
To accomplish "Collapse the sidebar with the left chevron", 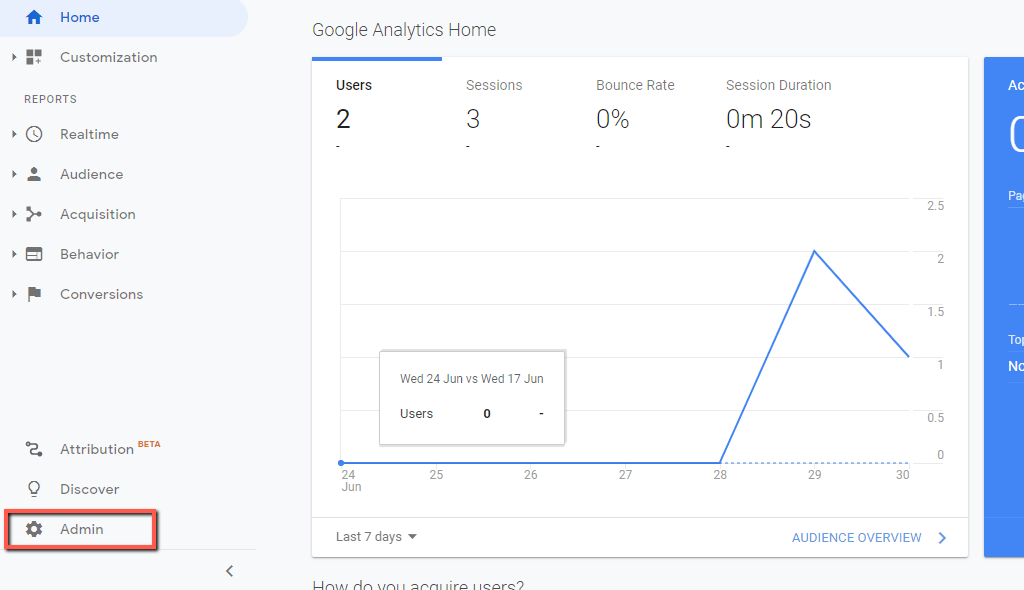I will [x=229, y=571].
